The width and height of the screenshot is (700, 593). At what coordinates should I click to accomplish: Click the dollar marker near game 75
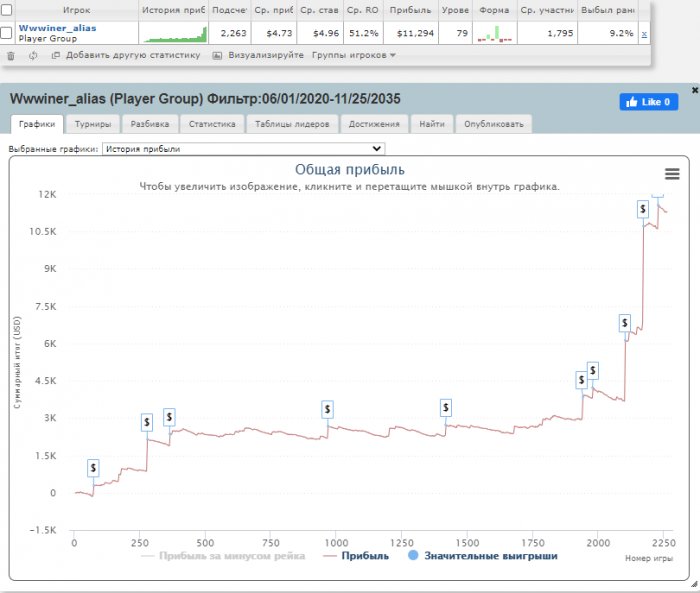point(93,468)
